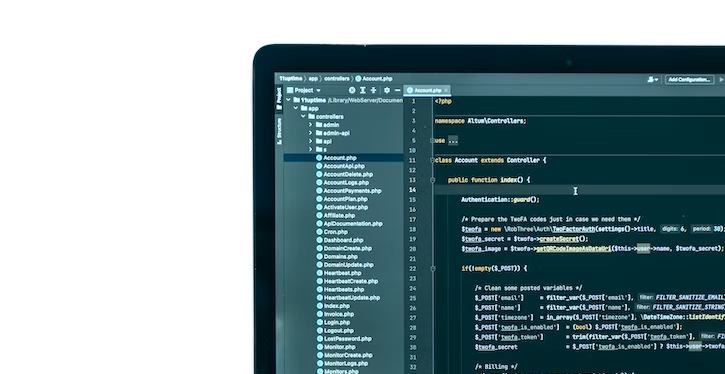Toggle fold marker on the use statement line
This screenshot has height=374, width=725.
(432, 141)
